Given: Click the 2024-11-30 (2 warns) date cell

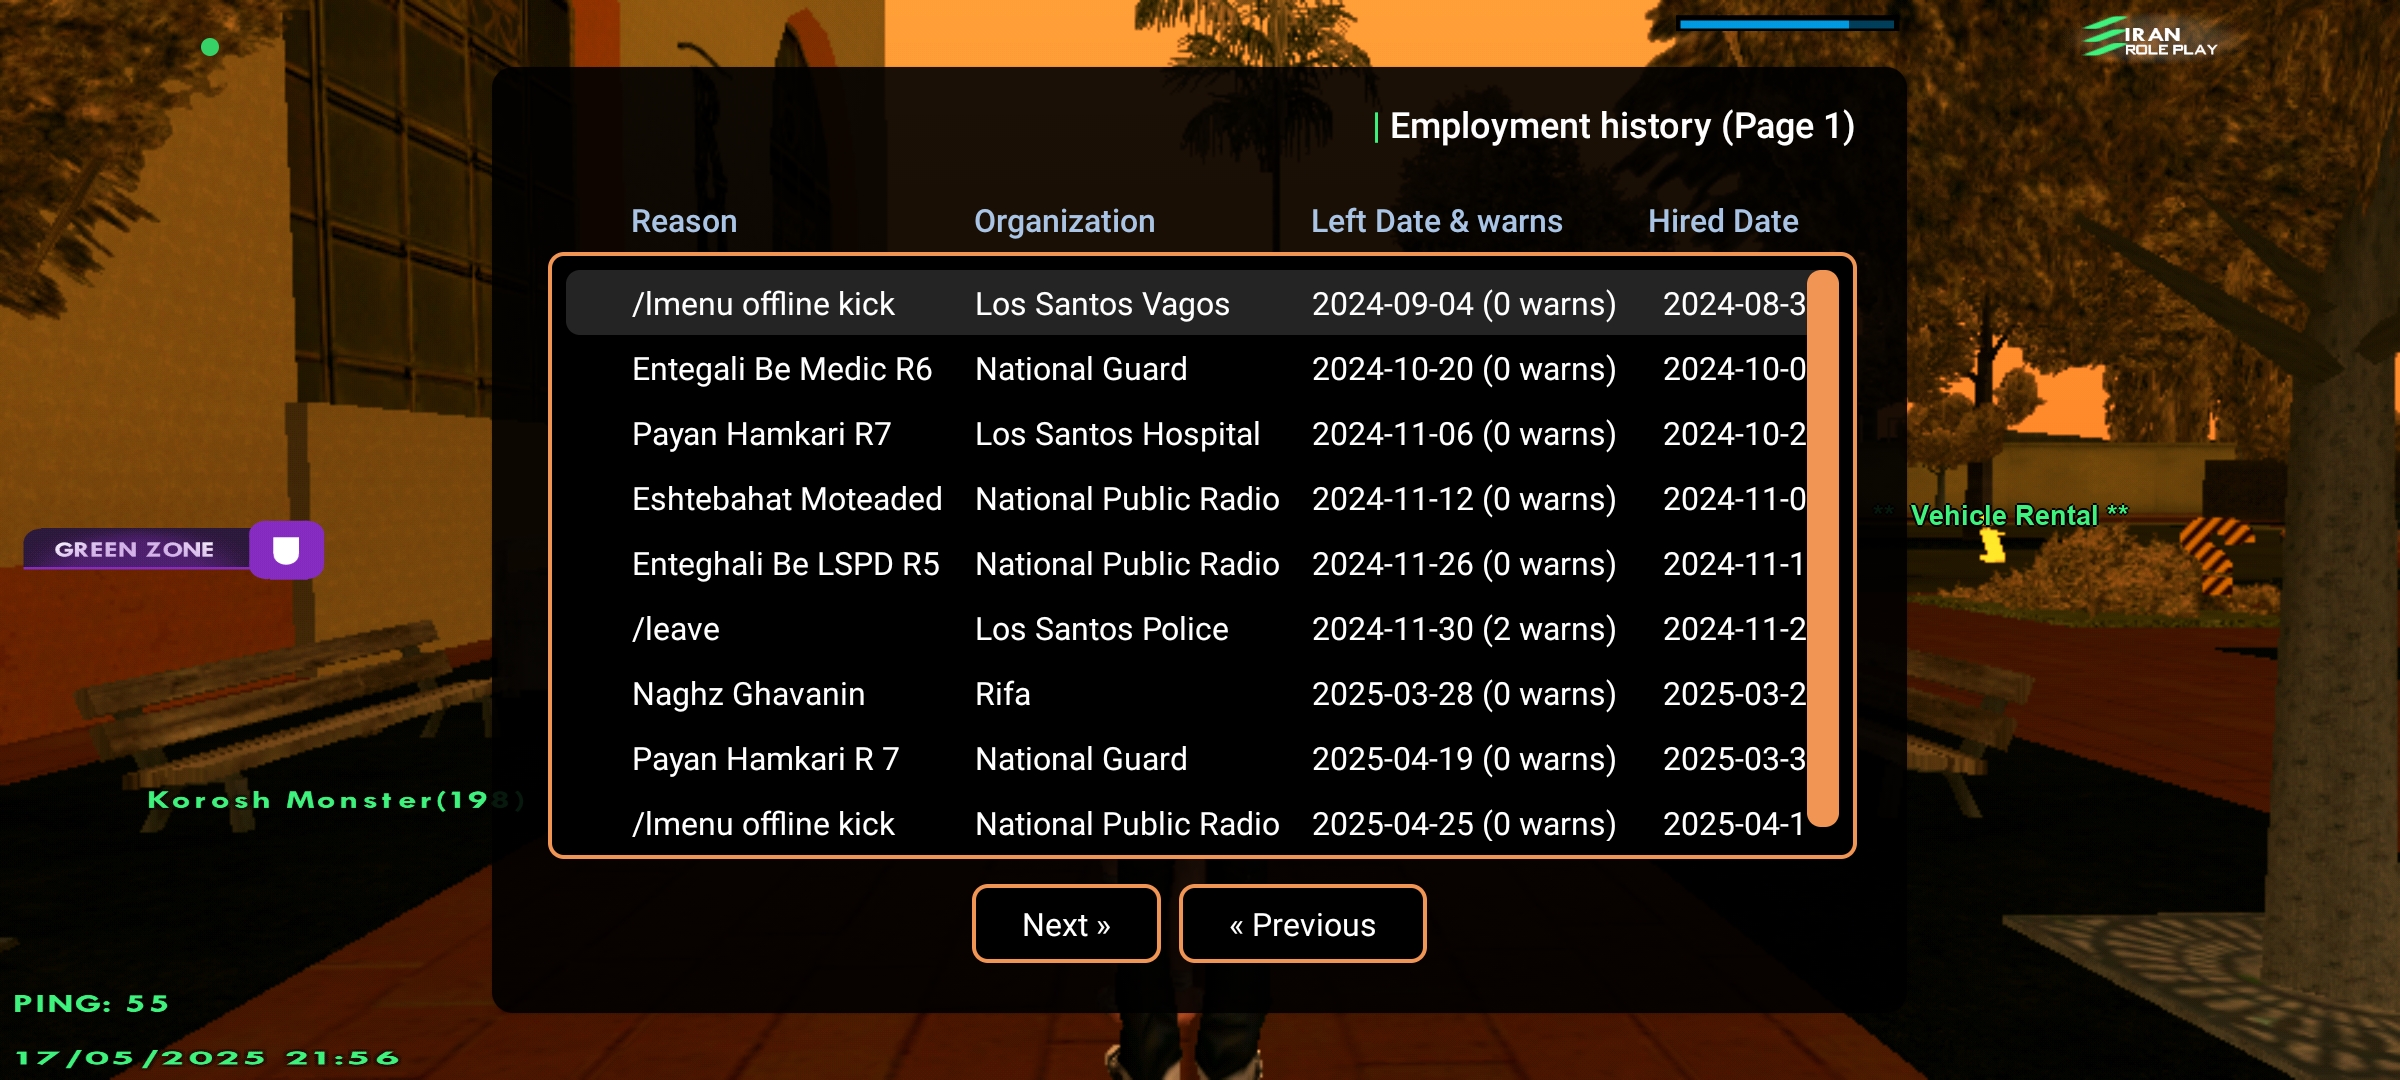Looking at the screenshot, I should [1463, 629].
